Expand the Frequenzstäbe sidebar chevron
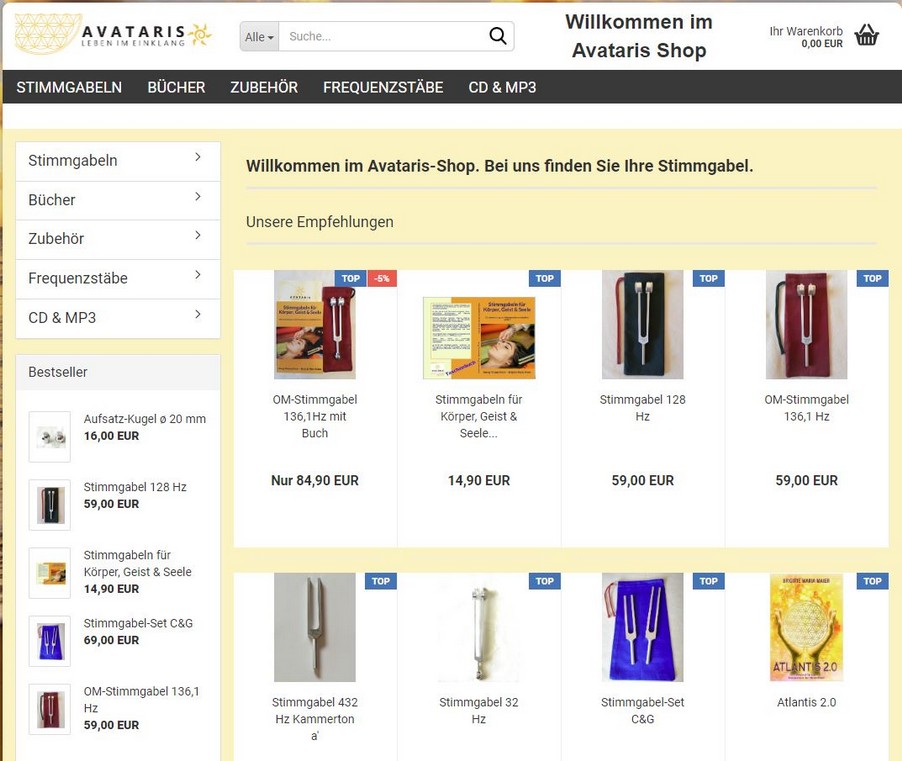 [198, 275]
